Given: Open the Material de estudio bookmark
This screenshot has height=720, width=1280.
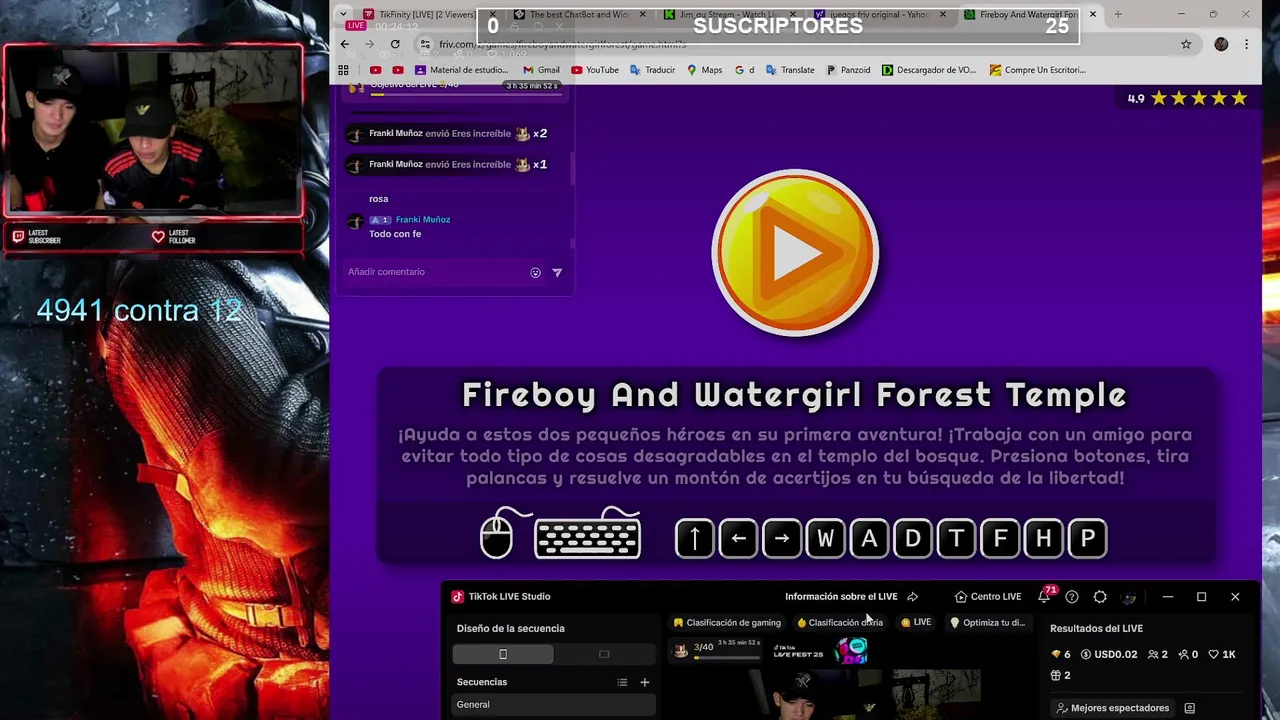Looking at the screenshot, I should click(x=461, y=70).
